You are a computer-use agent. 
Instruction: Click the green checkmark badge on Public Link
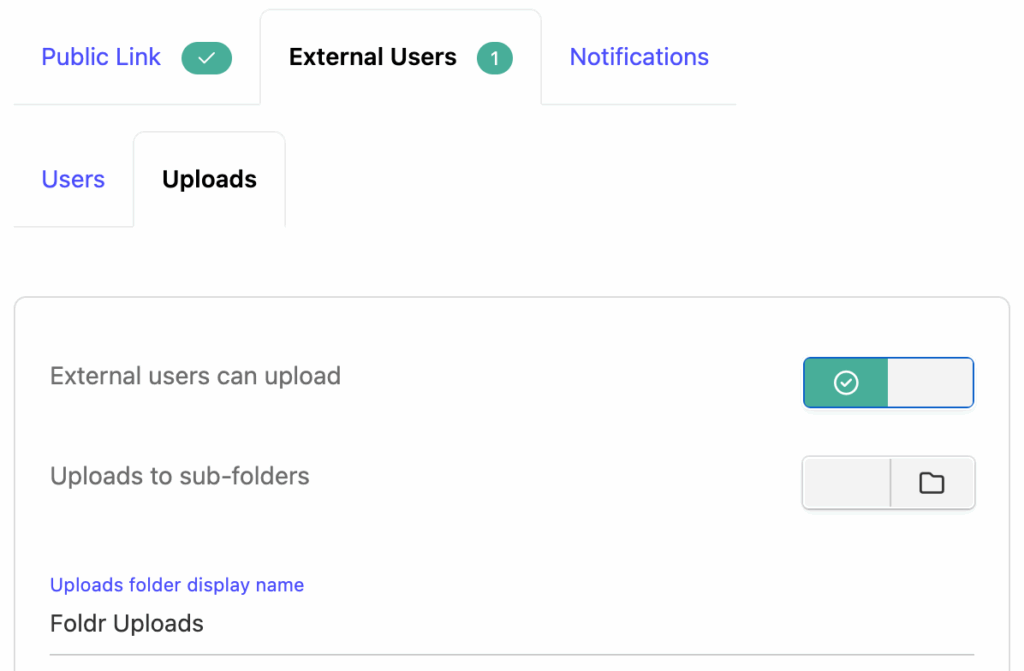click(x=206, y=58)
